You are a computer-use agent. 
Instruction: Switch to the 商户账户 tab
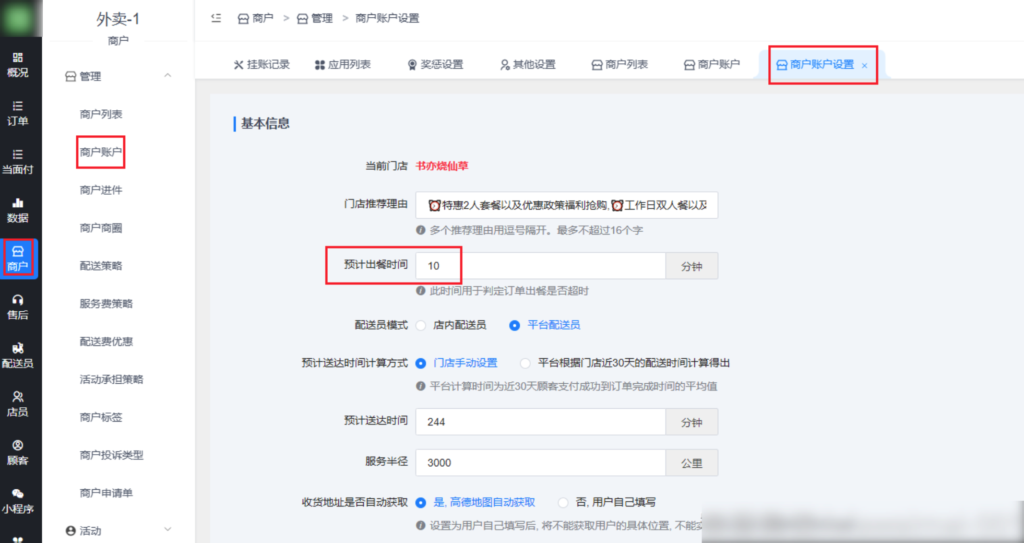[x=712, y=65]
